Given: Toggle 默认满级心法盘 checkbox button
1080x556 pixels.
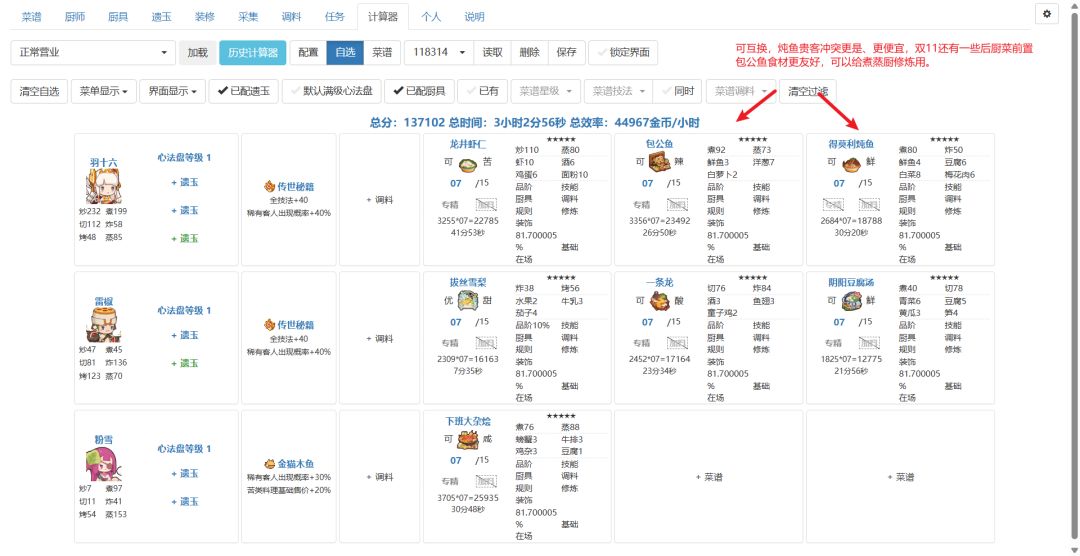Looking at the screenshot, I should 331,91.
